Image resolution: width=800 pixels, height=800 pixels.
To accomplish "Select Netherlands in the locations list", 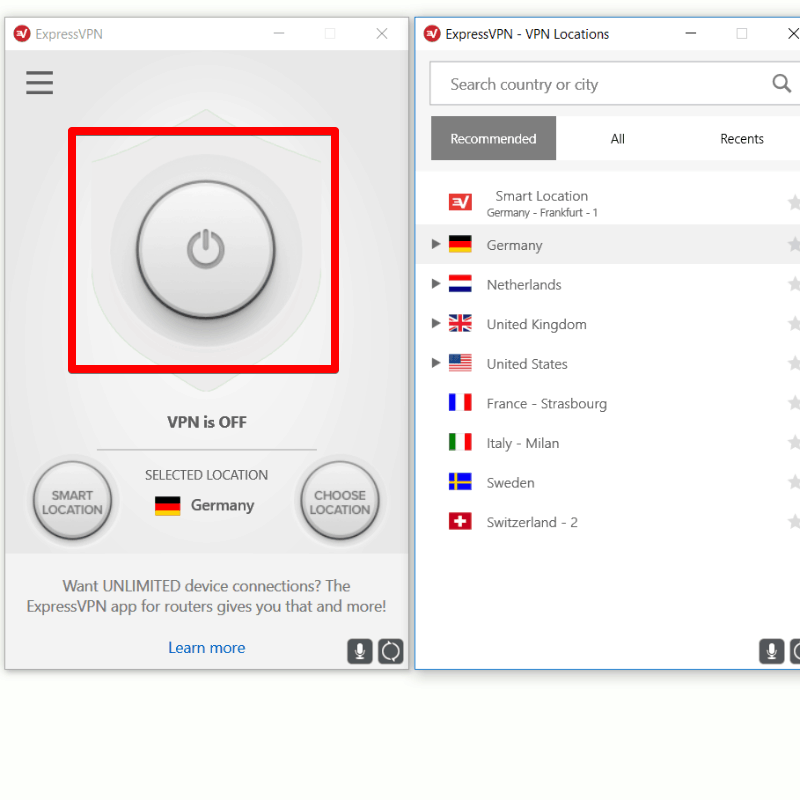I will (x=608, y=284).
